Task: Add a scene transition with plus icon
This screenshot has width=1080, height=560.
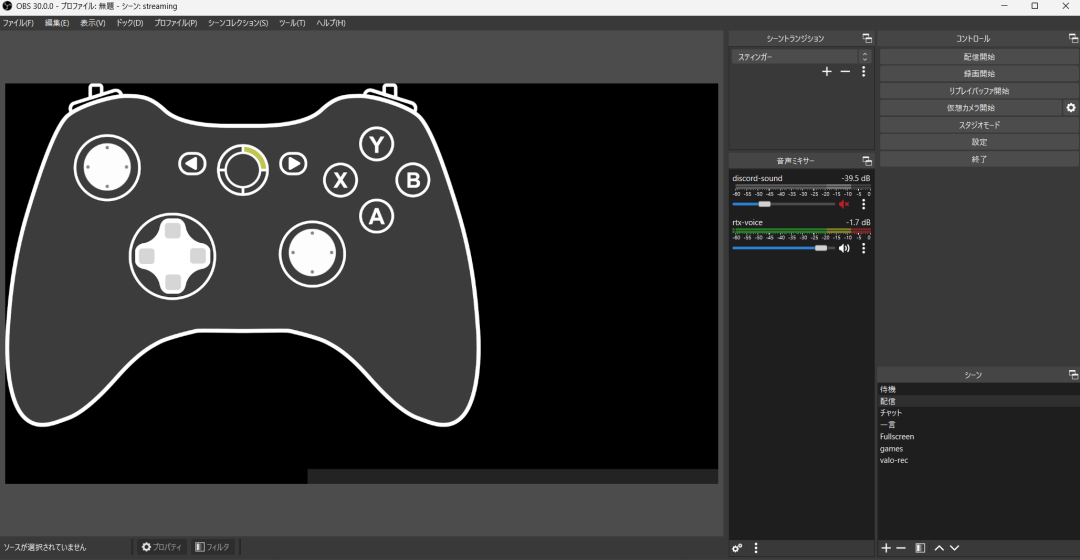Action: click(827, 72)
